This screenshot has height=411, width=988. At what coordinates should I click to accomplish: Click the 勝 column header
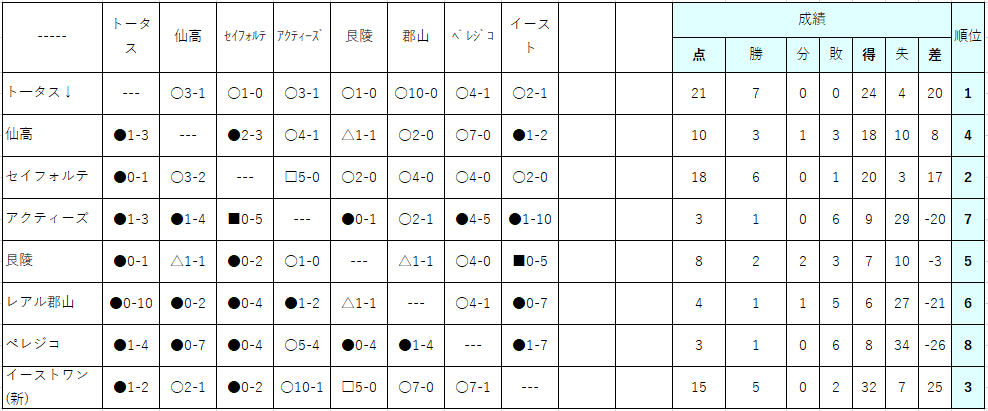[755, 55]
